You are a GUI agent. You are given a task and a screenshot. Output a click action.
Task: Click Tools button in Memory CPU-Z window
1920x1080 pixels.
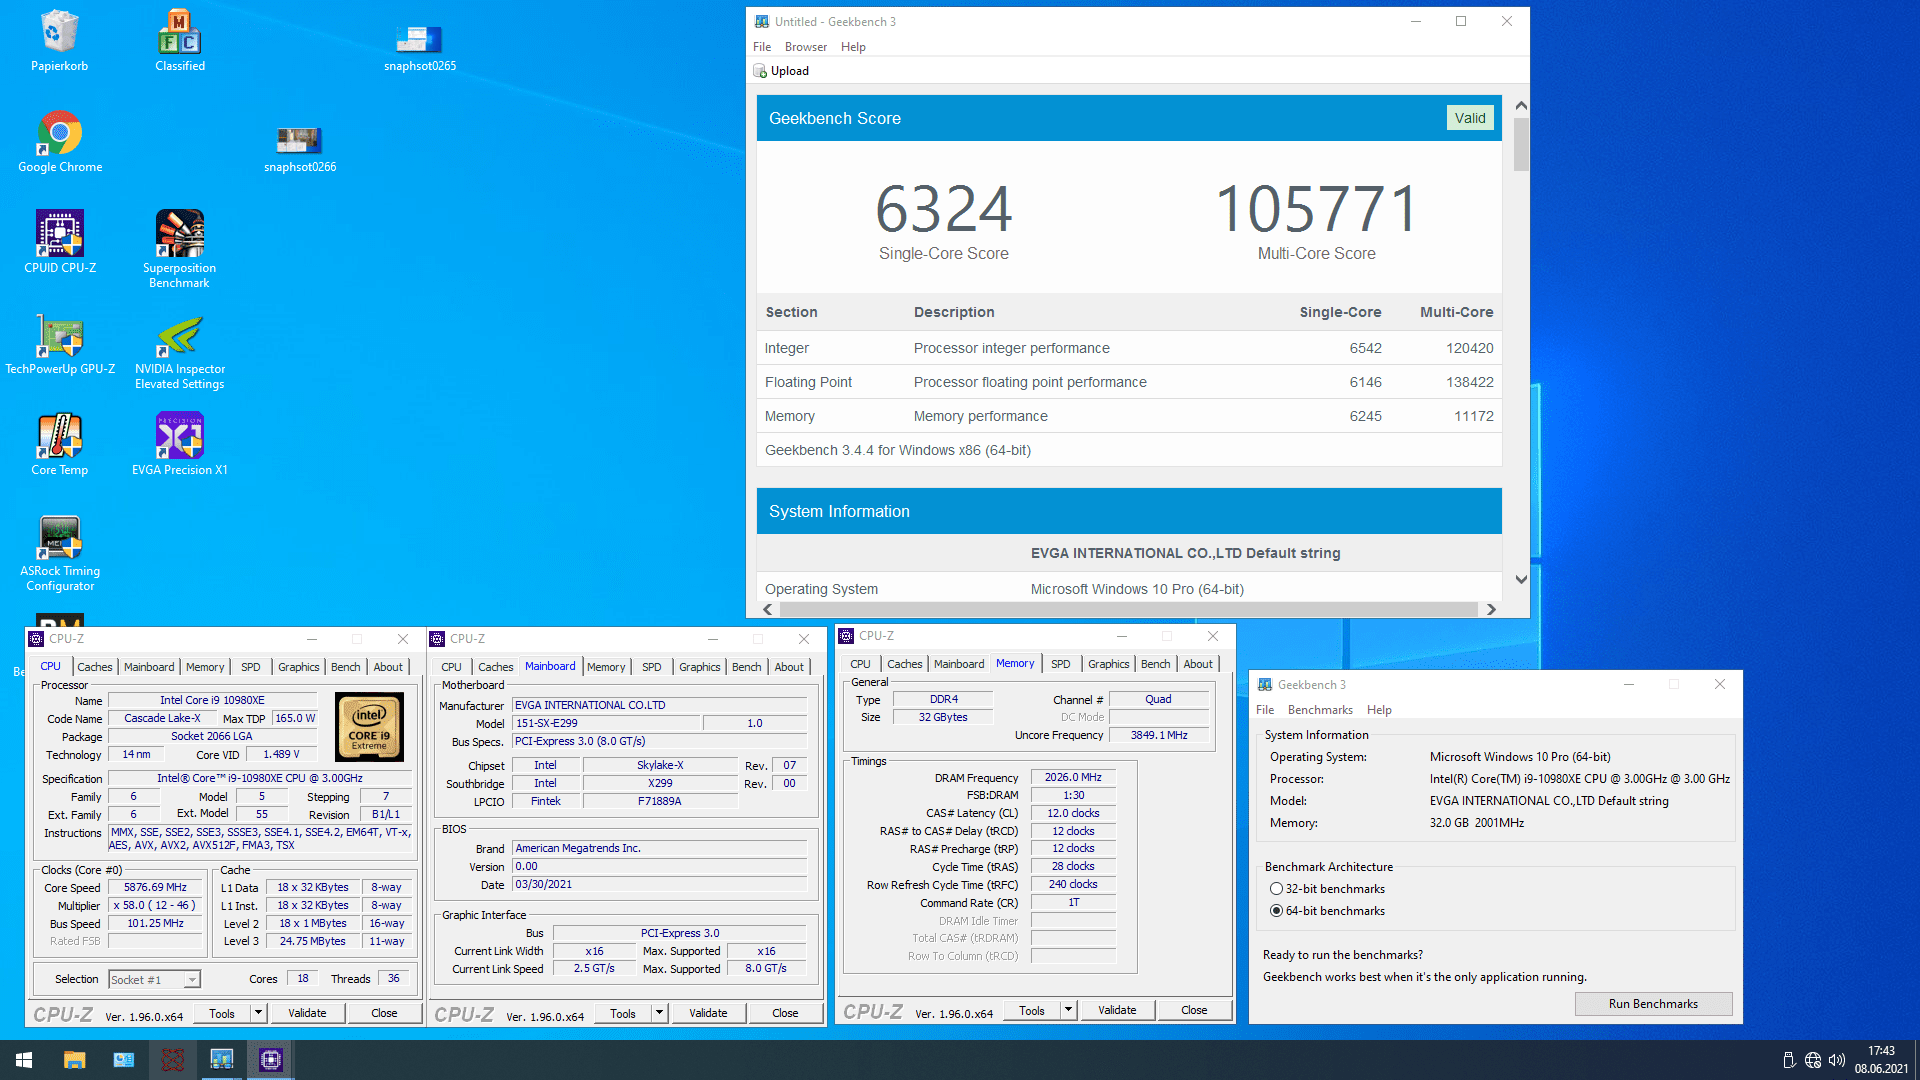coord(1032,1010)
